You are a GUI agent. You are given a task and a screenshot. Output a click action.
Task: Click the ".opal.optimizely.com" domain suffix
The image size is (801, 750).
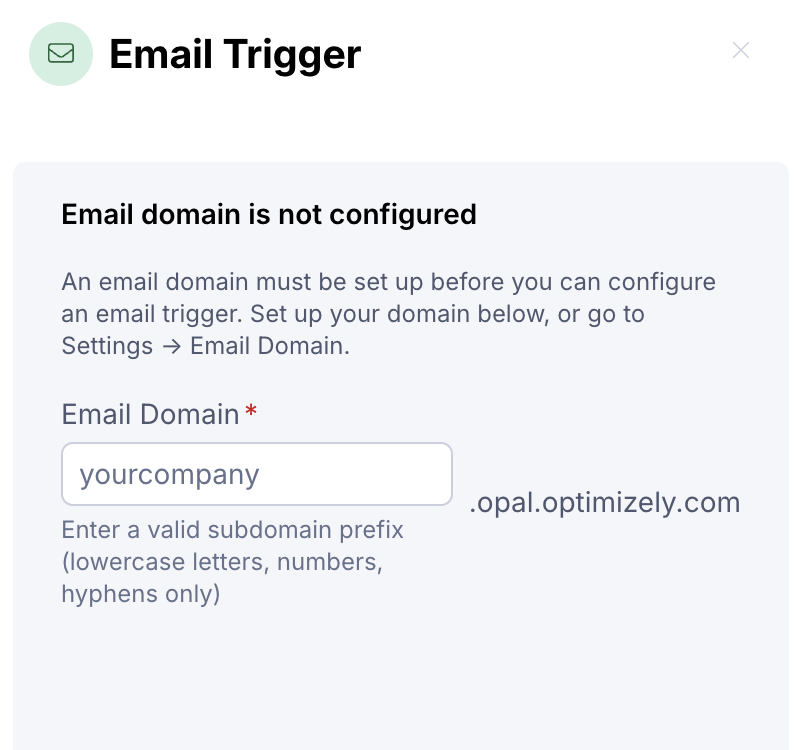[604, 502]
